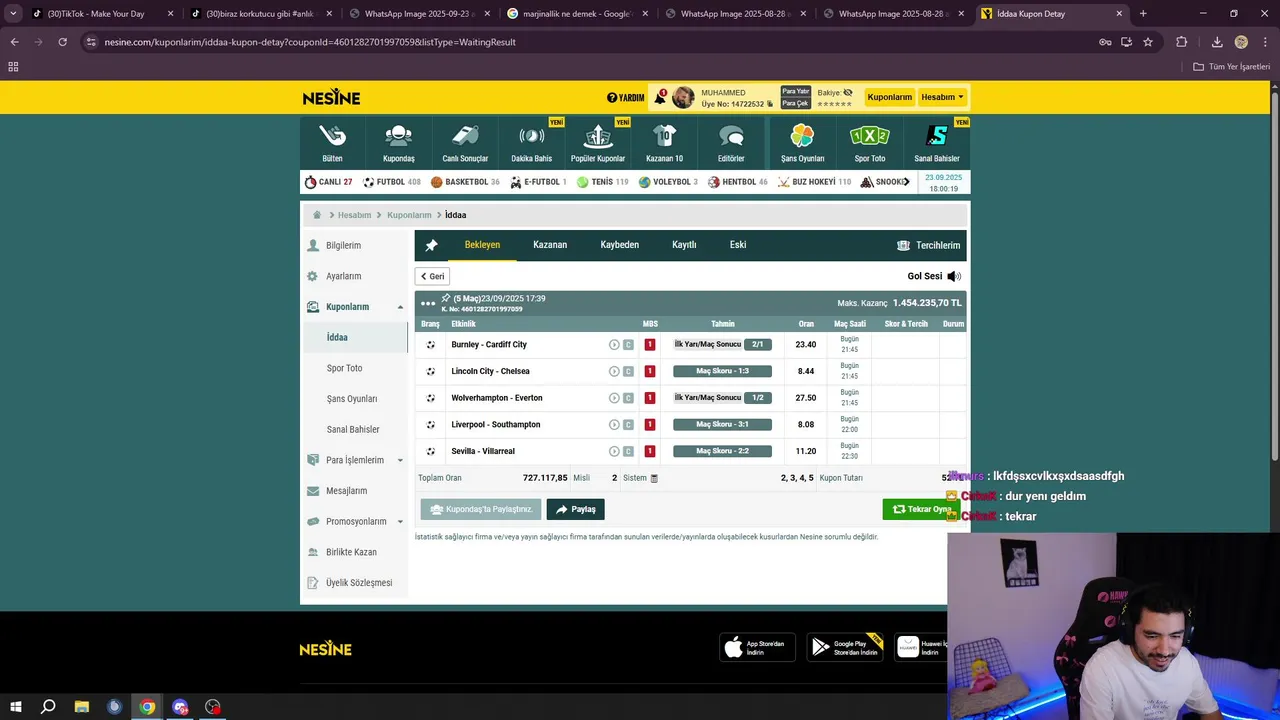Open Üyelik Sözleşmesi in sidebar
Viewport: 1280px width, 720px height.
(x=359, y=583)
